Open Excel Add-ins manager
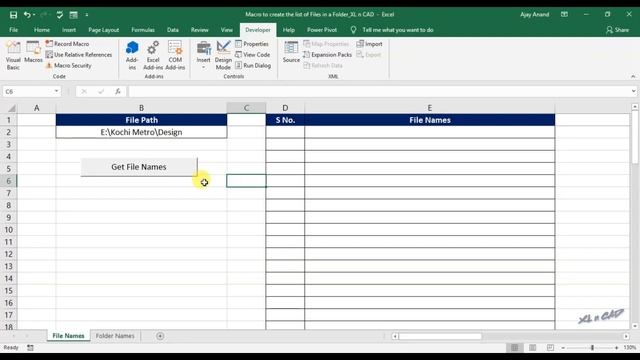This screenshot has width=640, height=360. tap(153, 56)
